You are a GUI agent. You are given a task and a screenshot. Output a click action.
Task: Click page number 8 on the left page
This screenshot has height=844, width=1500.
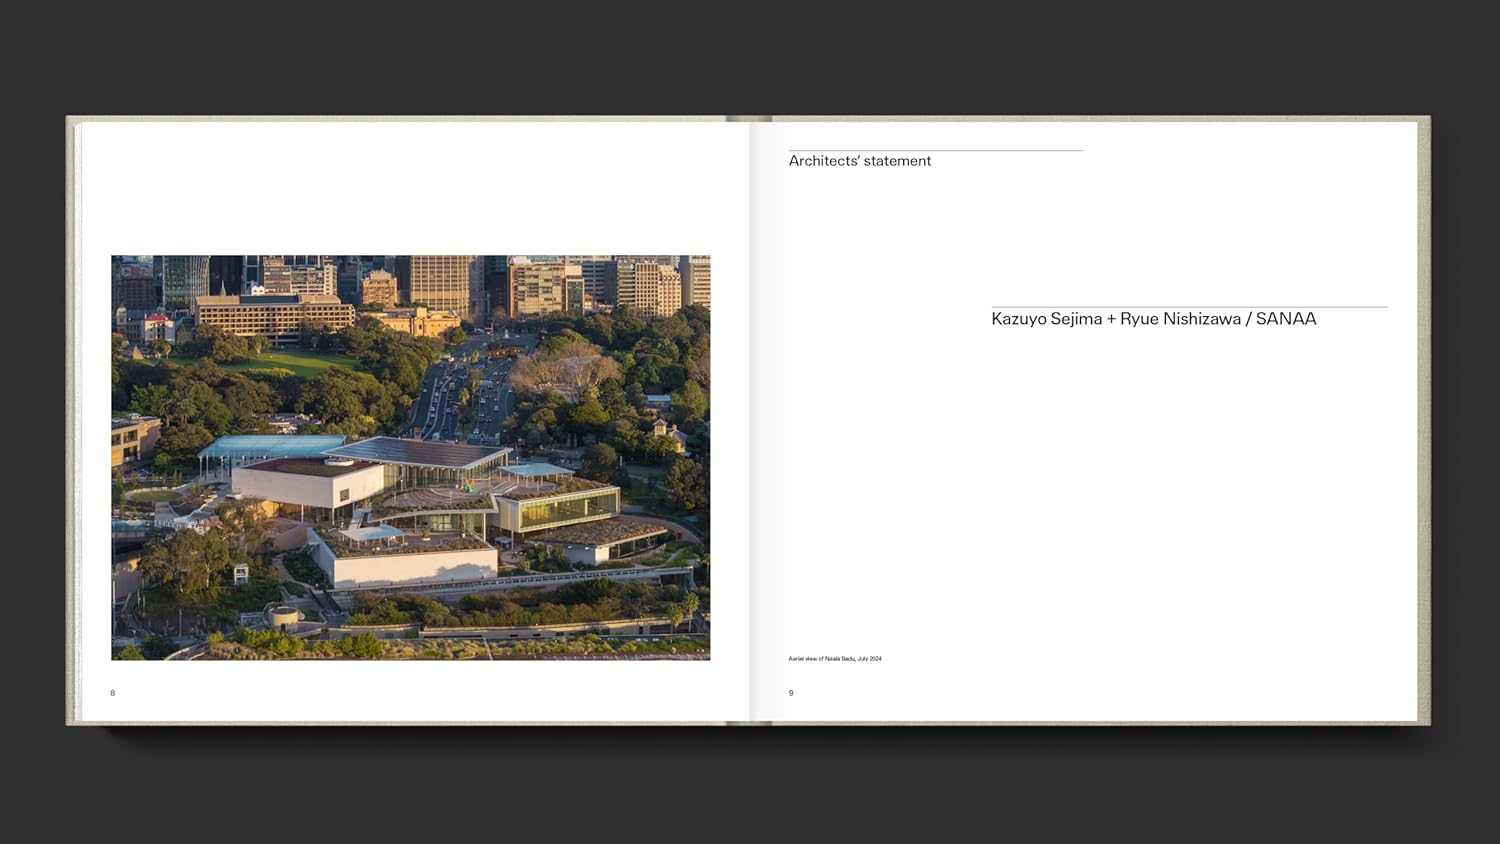112,692
